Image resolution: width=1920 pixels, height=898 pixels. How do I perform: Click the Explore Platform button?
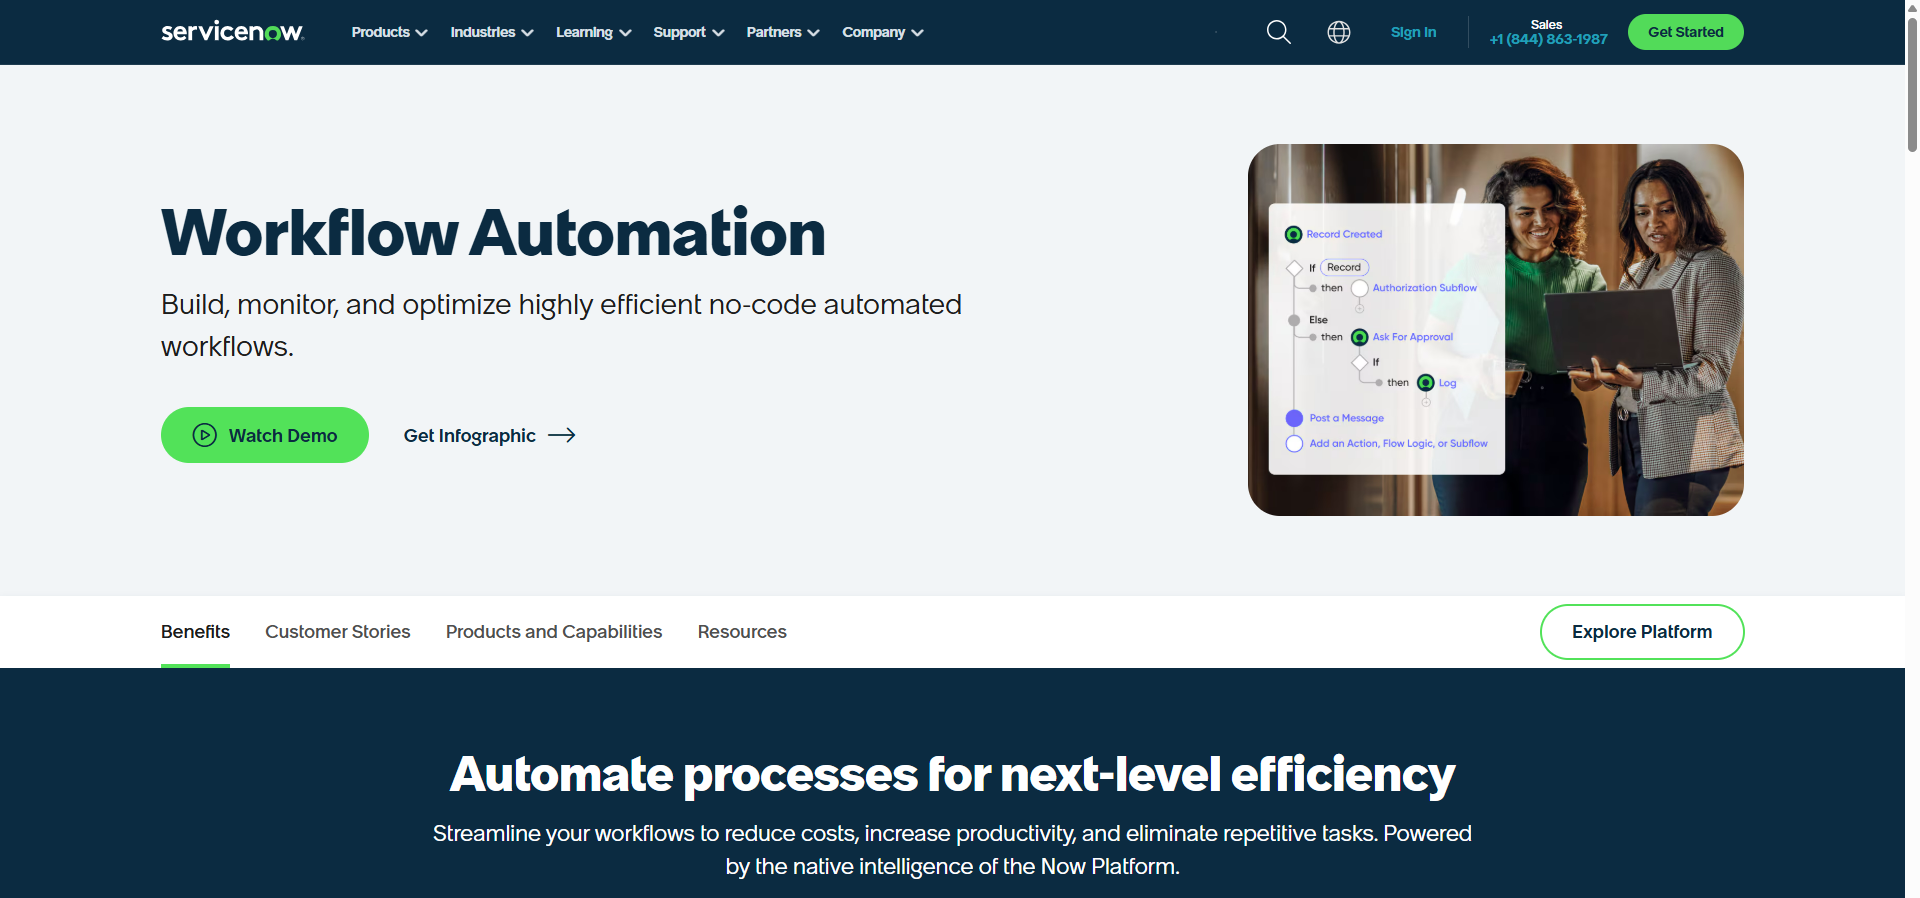[x=1642, y=632]
